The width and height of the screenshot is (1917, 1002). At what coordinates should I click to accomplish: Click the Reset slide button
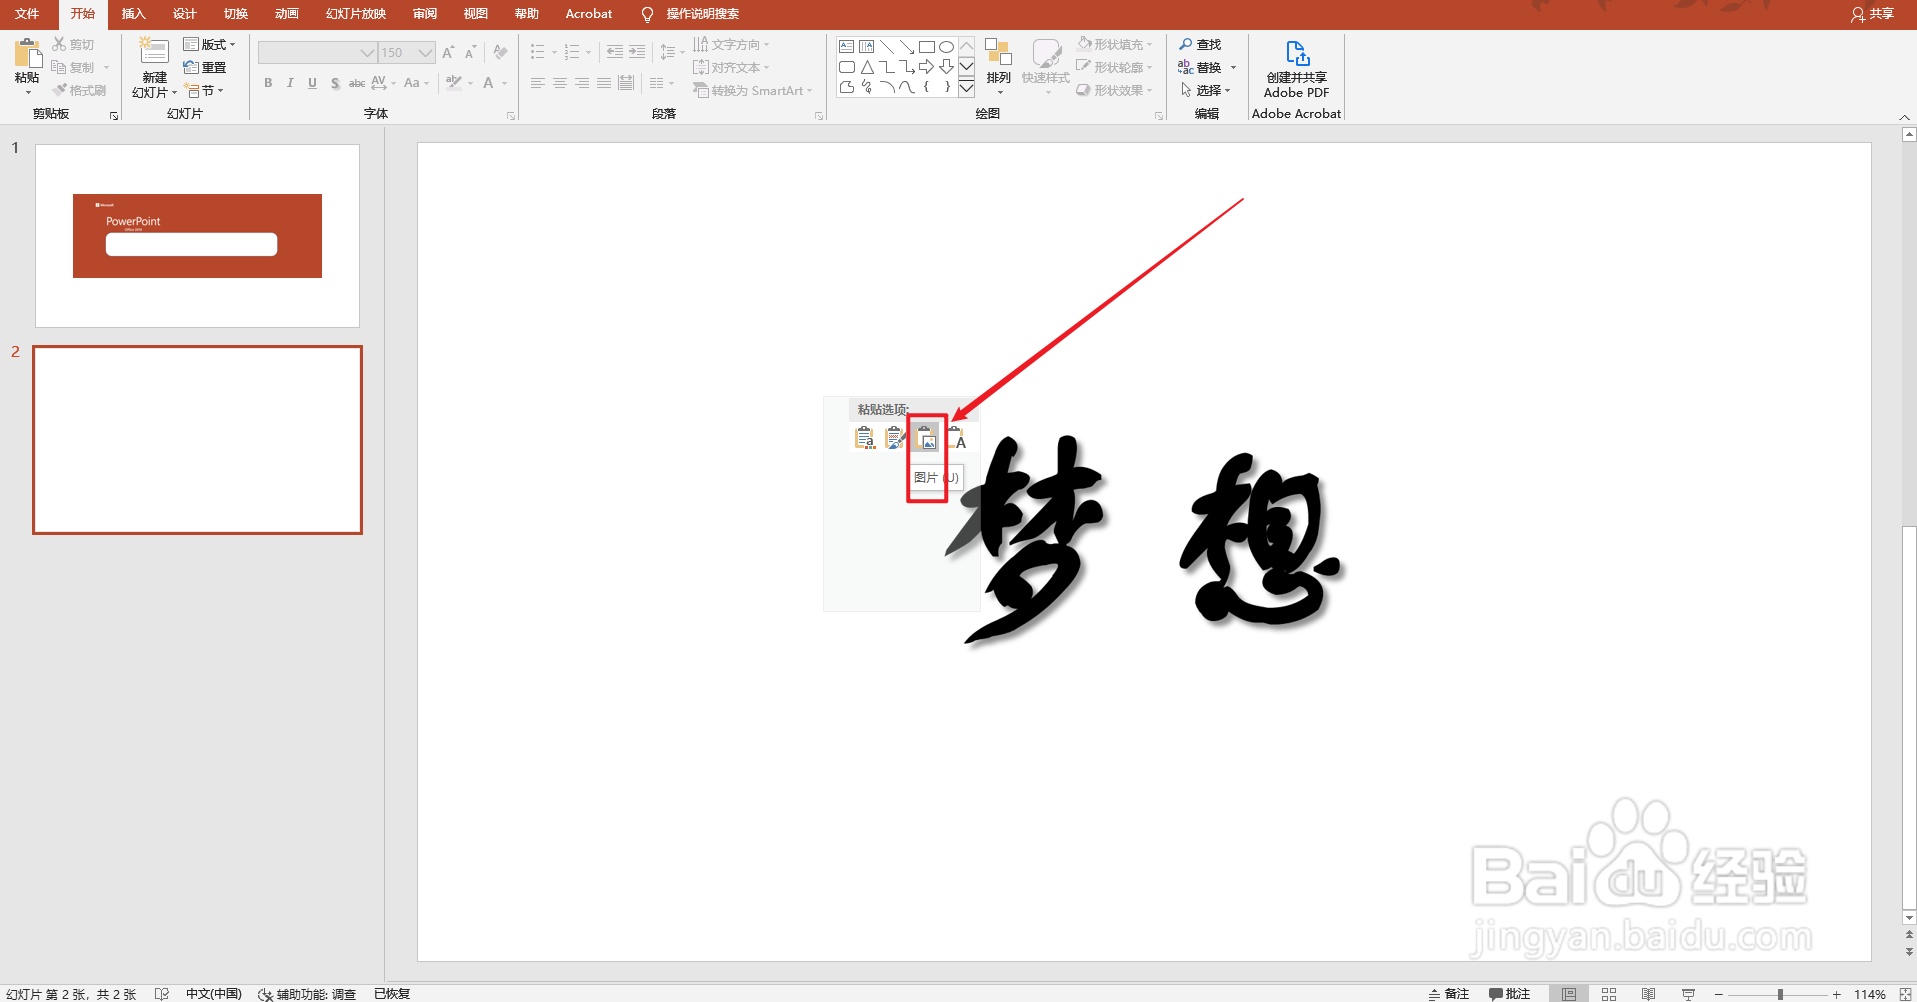pyautogui.click(x=205, y=67)
